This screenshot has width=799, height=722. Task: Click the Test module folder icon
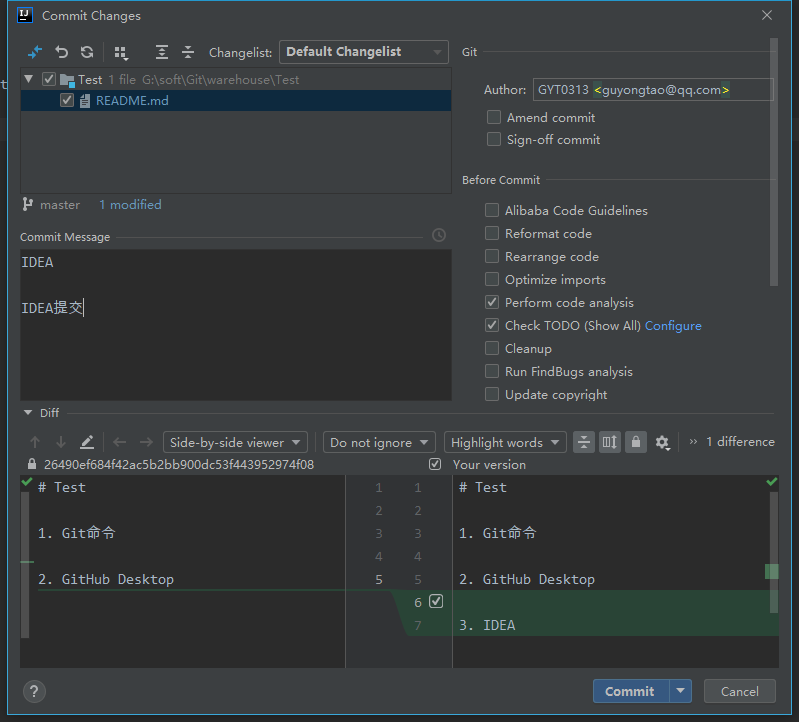pyautogui.click(x=67, y=80)
